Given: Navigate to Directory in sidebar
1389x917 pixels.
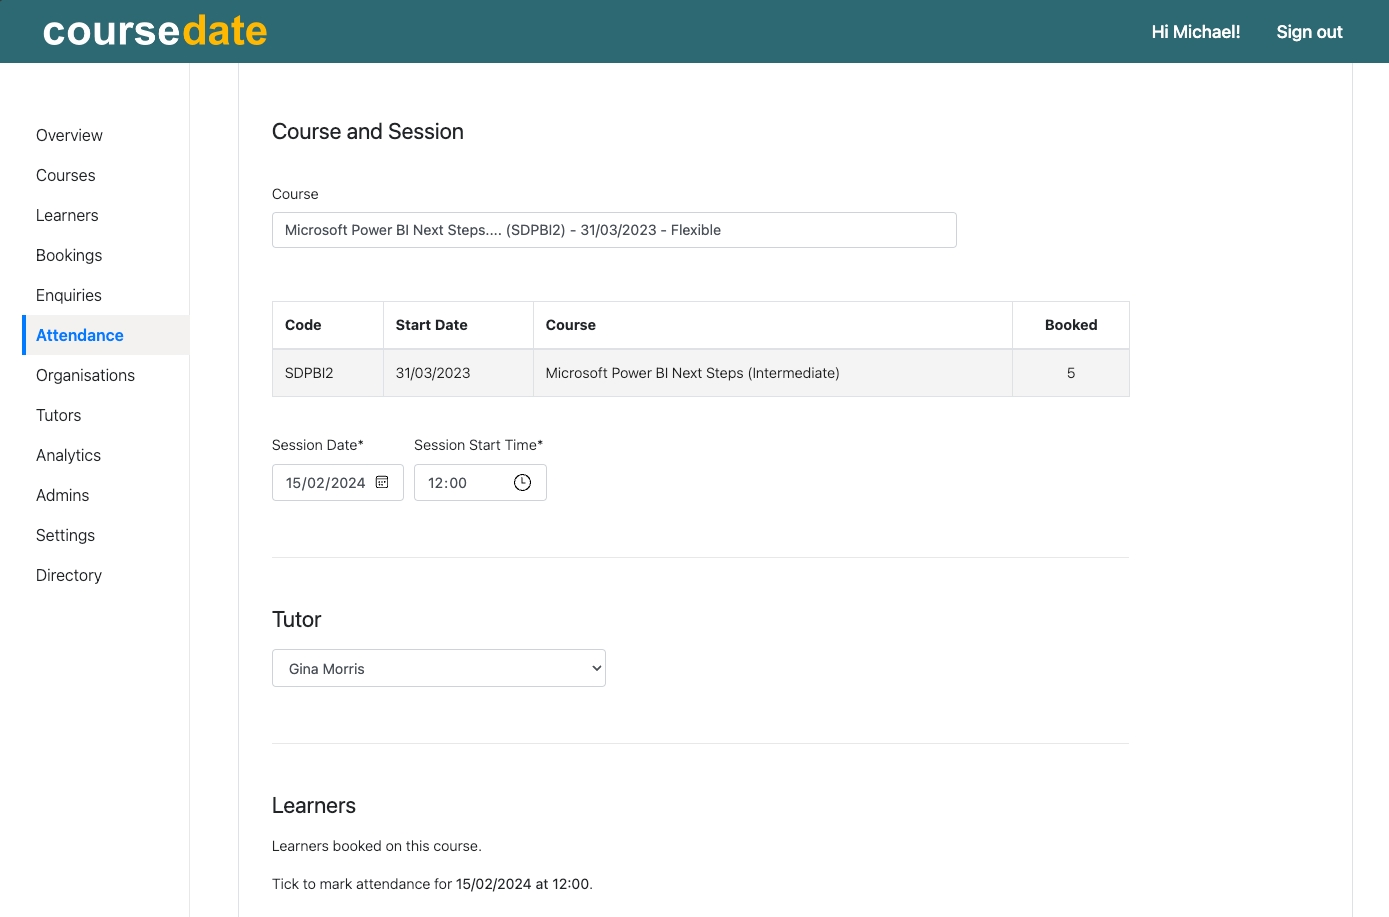Looking at the screenshot, I should (x=69, y=575).
